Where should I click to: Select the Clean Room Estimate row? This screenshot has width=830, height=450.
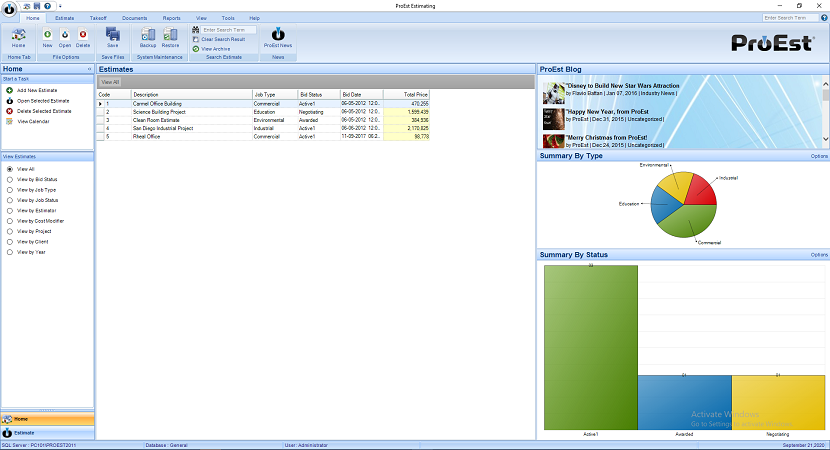(263, 120)
